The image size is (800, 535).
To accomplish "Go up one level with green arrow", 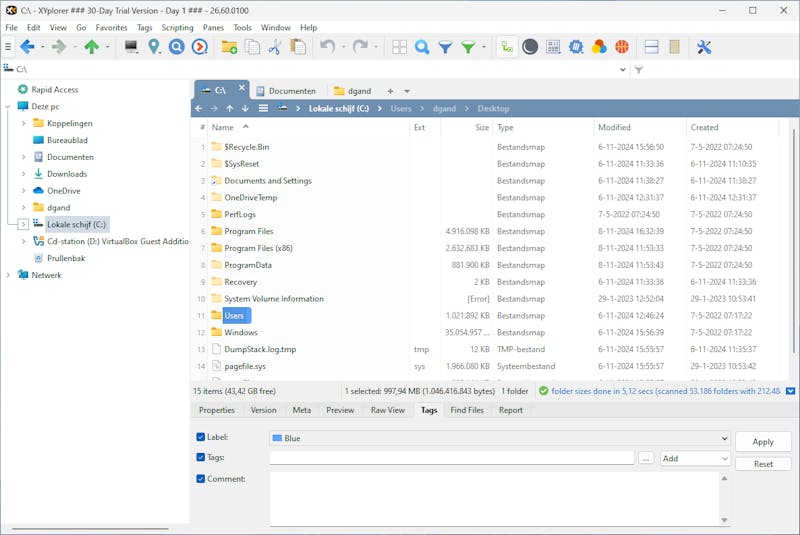I will pos(92,47).
